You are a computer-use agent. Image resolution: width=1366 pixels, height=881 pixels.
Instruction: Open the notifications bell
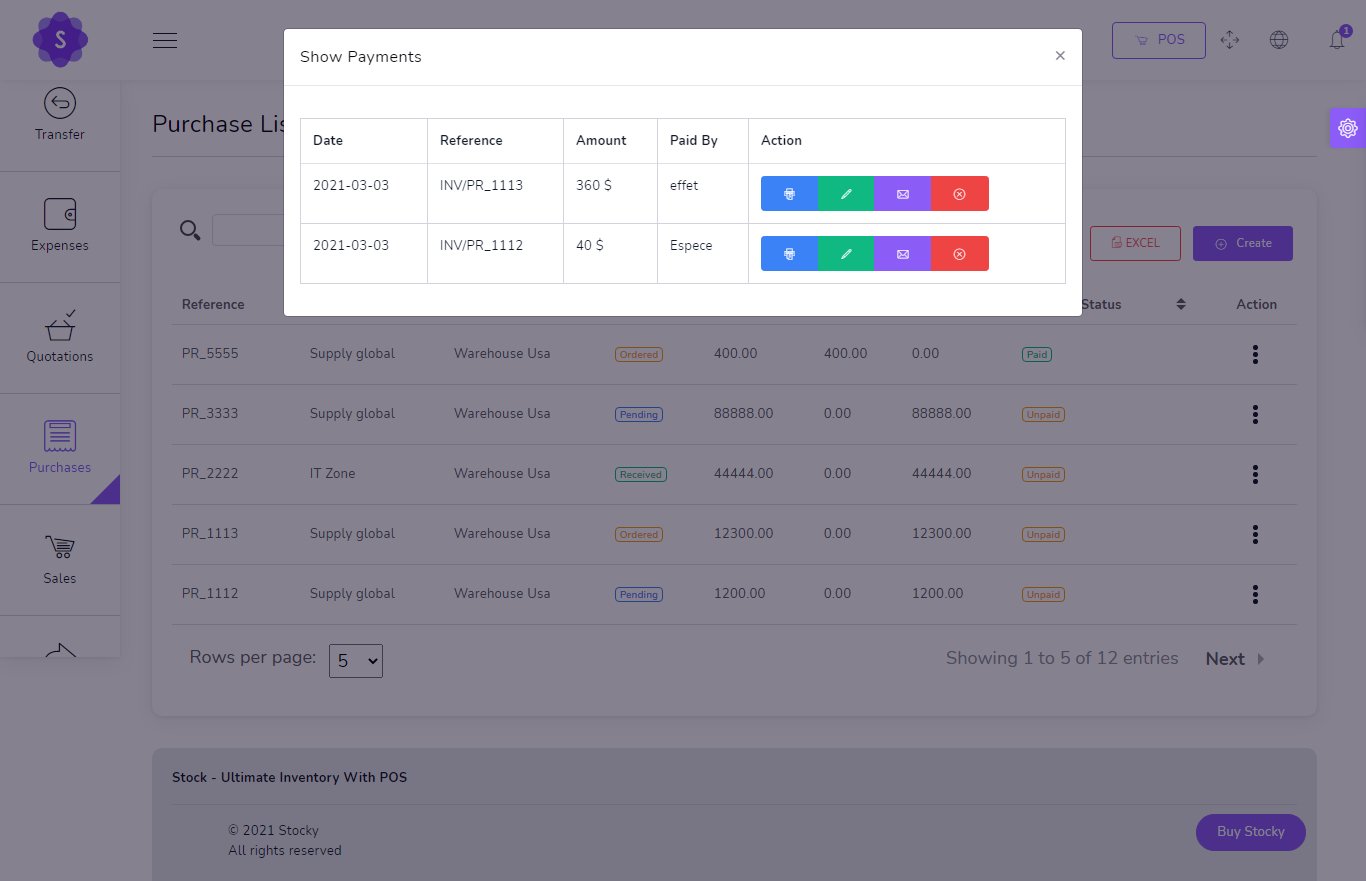pyautogui.click(x=1337, y=40)
